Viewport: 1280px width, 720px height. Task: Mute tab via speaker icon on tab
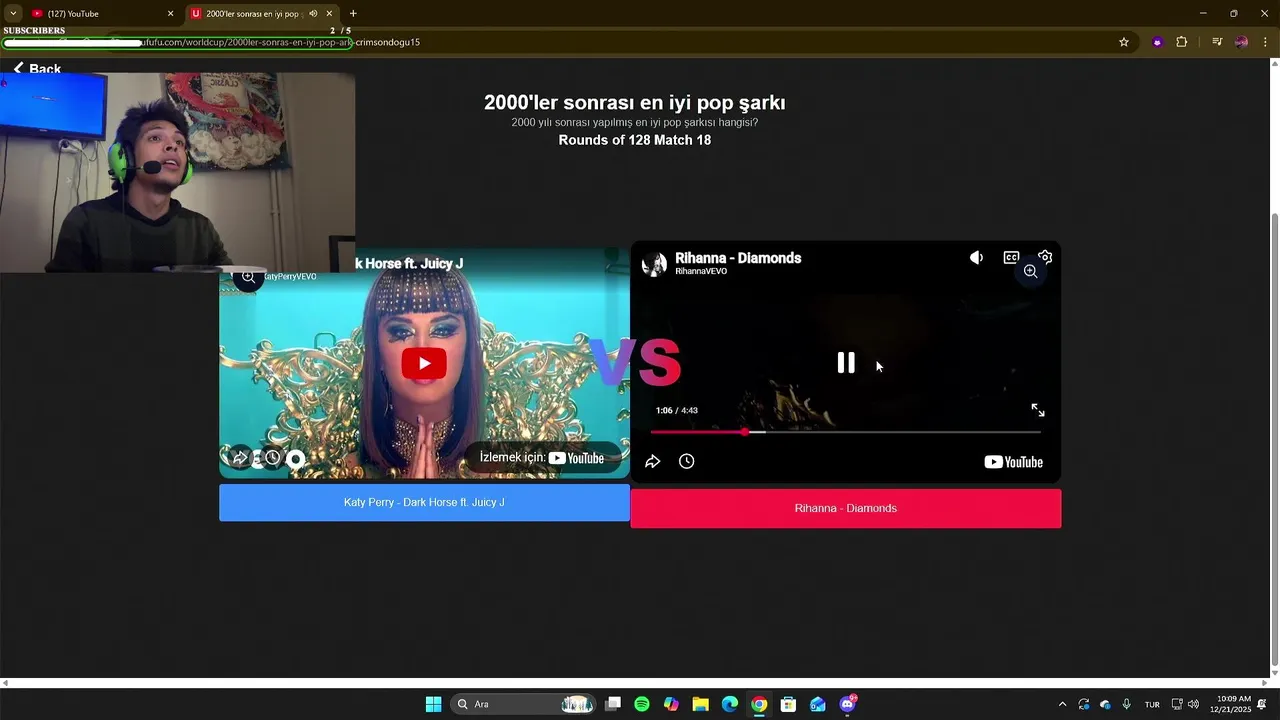coord(313,14)
